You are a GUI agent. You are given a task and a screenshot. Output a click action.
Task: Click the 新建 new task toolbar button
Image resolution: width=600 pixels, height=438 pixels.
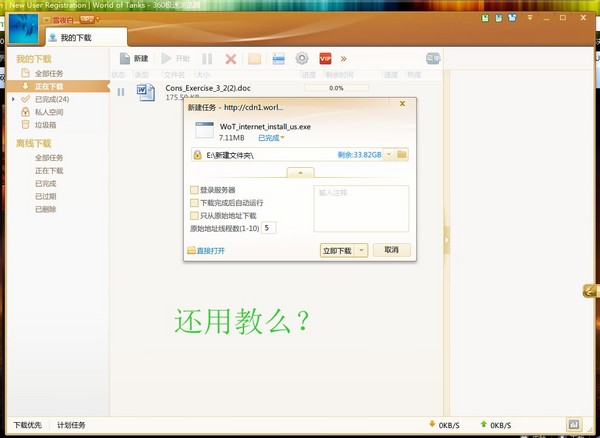[134, 59]
